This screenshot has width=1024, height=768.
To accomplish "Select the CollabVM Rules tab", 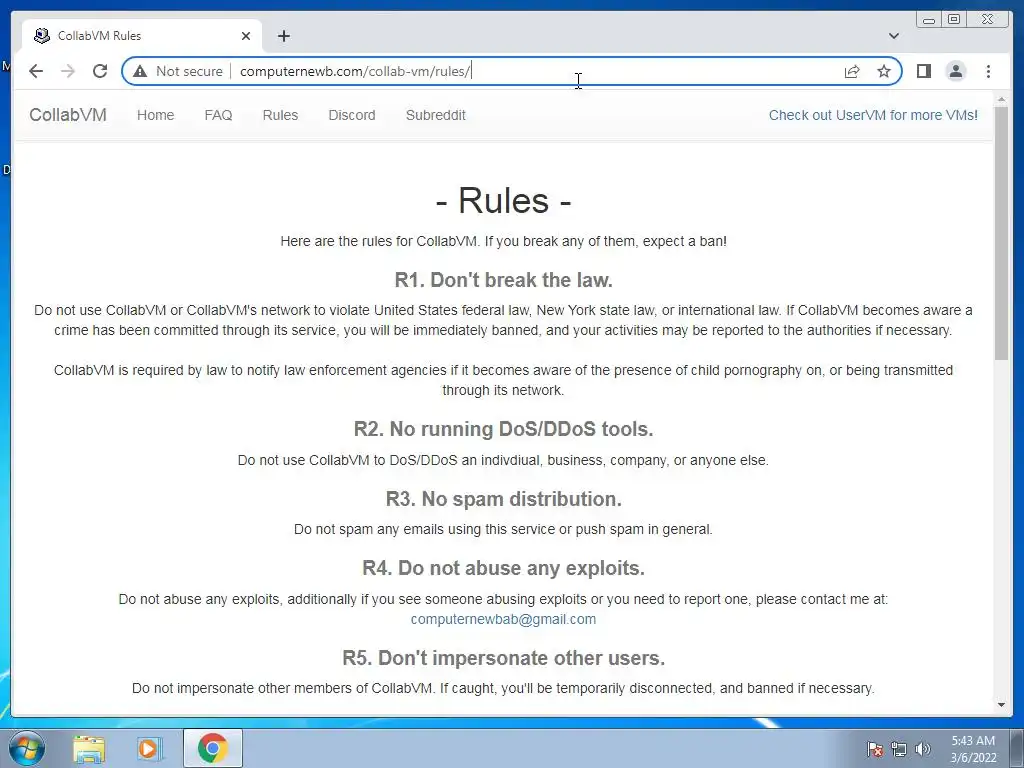I will click(x=142, y=36).
